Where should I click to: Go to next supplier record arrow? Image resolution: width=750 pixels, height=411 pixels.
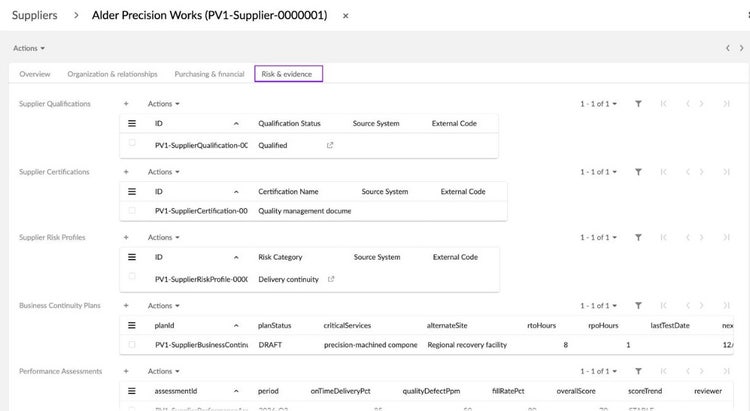coord(741,48)
